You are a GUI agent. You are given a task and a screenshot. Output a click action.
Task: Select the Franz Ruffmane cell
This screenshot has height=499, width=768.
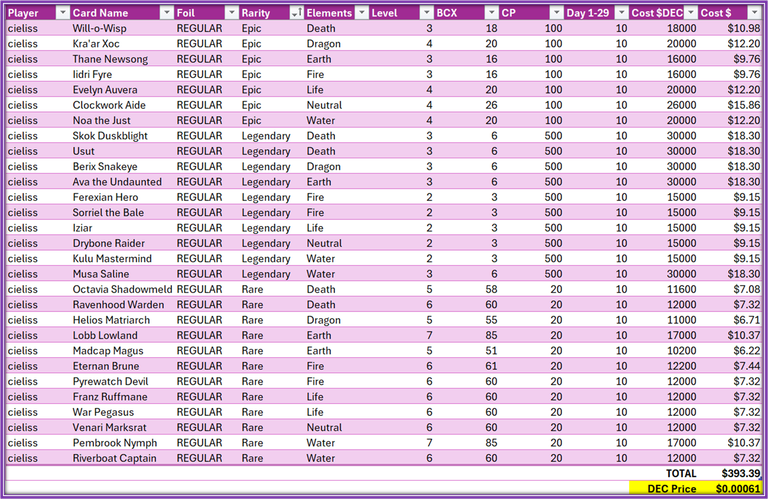122,397
